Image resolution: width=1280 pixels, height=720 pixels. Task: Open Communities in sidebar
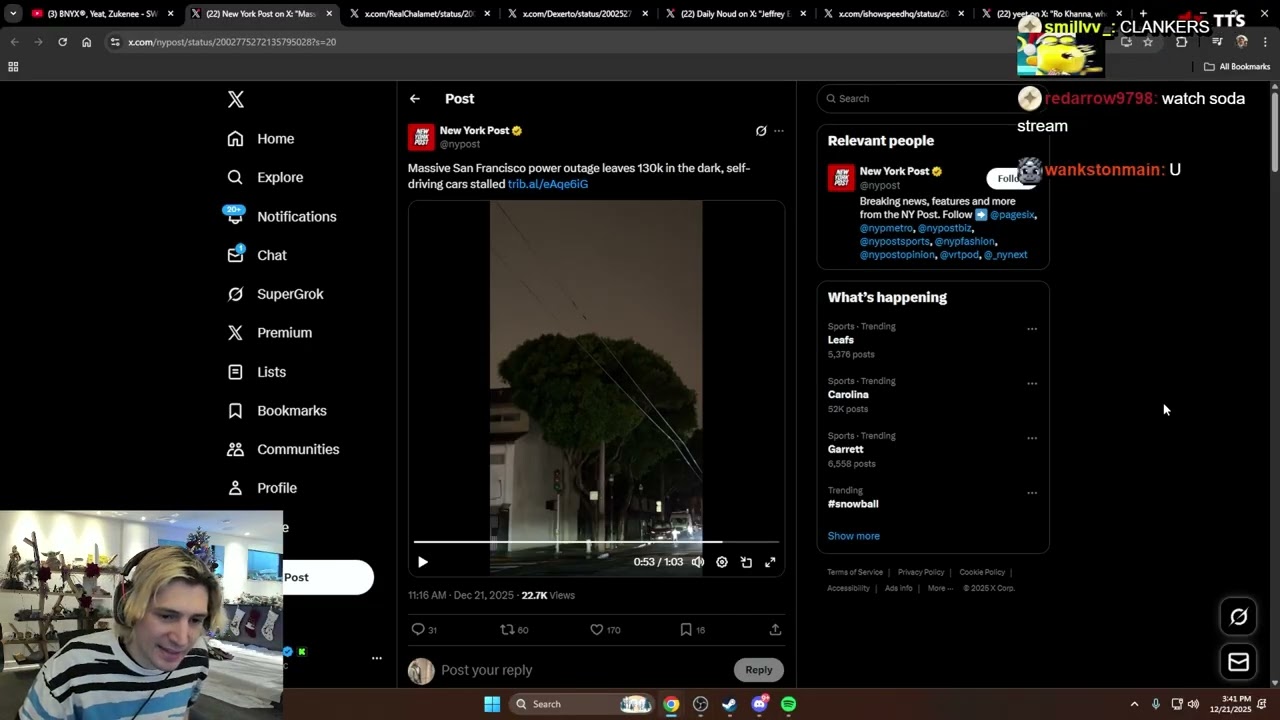tap(284, 450)
